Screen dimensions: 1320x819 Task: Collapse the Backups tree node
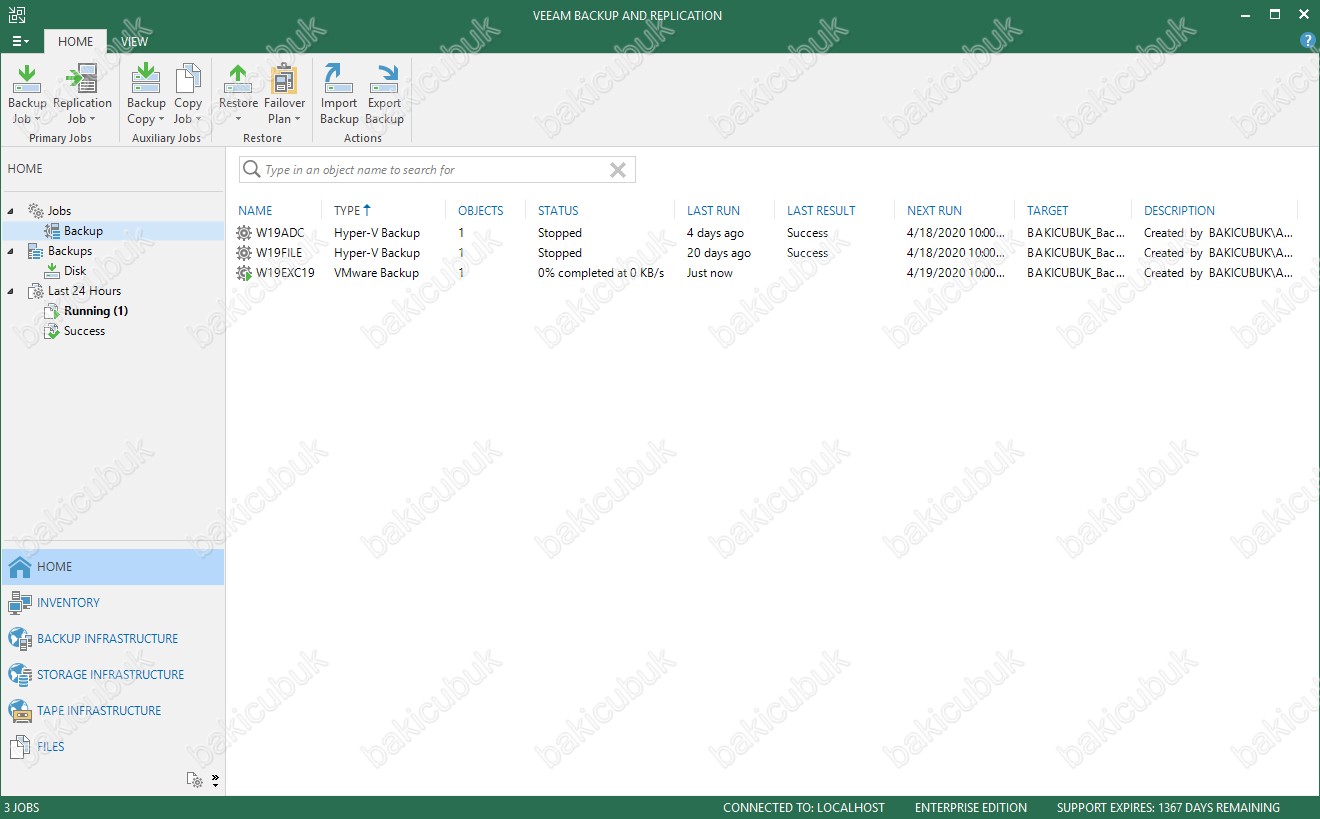[x=12, y=251]
